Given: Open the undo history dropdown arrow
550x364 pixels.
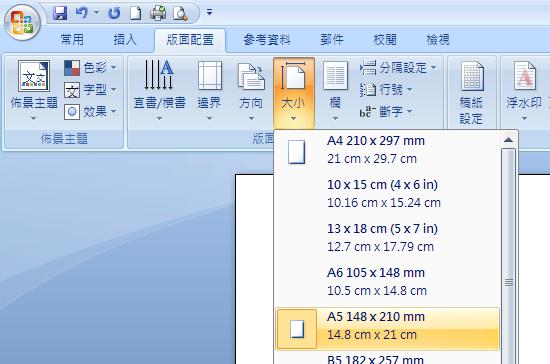Looking at the screenshot, I should point(96,13).
